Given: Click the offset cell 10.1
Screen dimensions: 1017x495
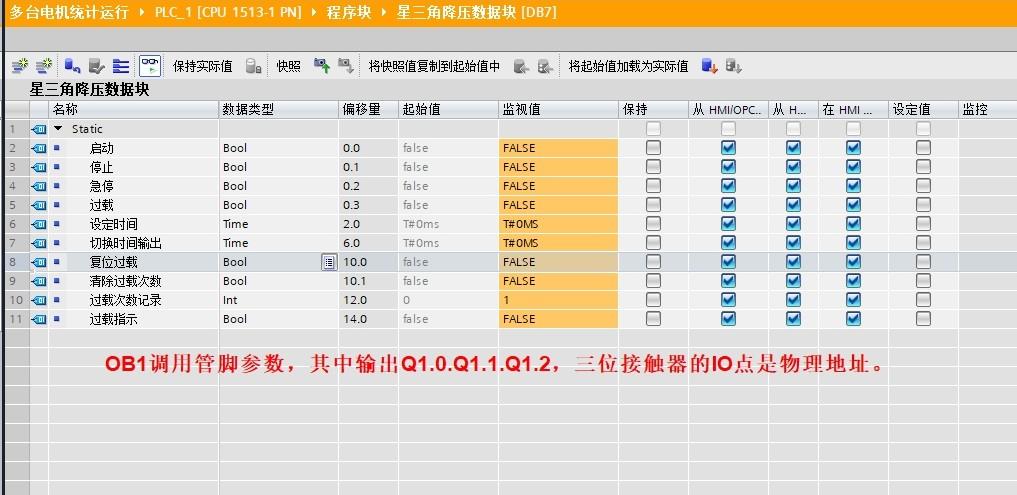Looking at the screenshot, I should [x=368, y=281].
